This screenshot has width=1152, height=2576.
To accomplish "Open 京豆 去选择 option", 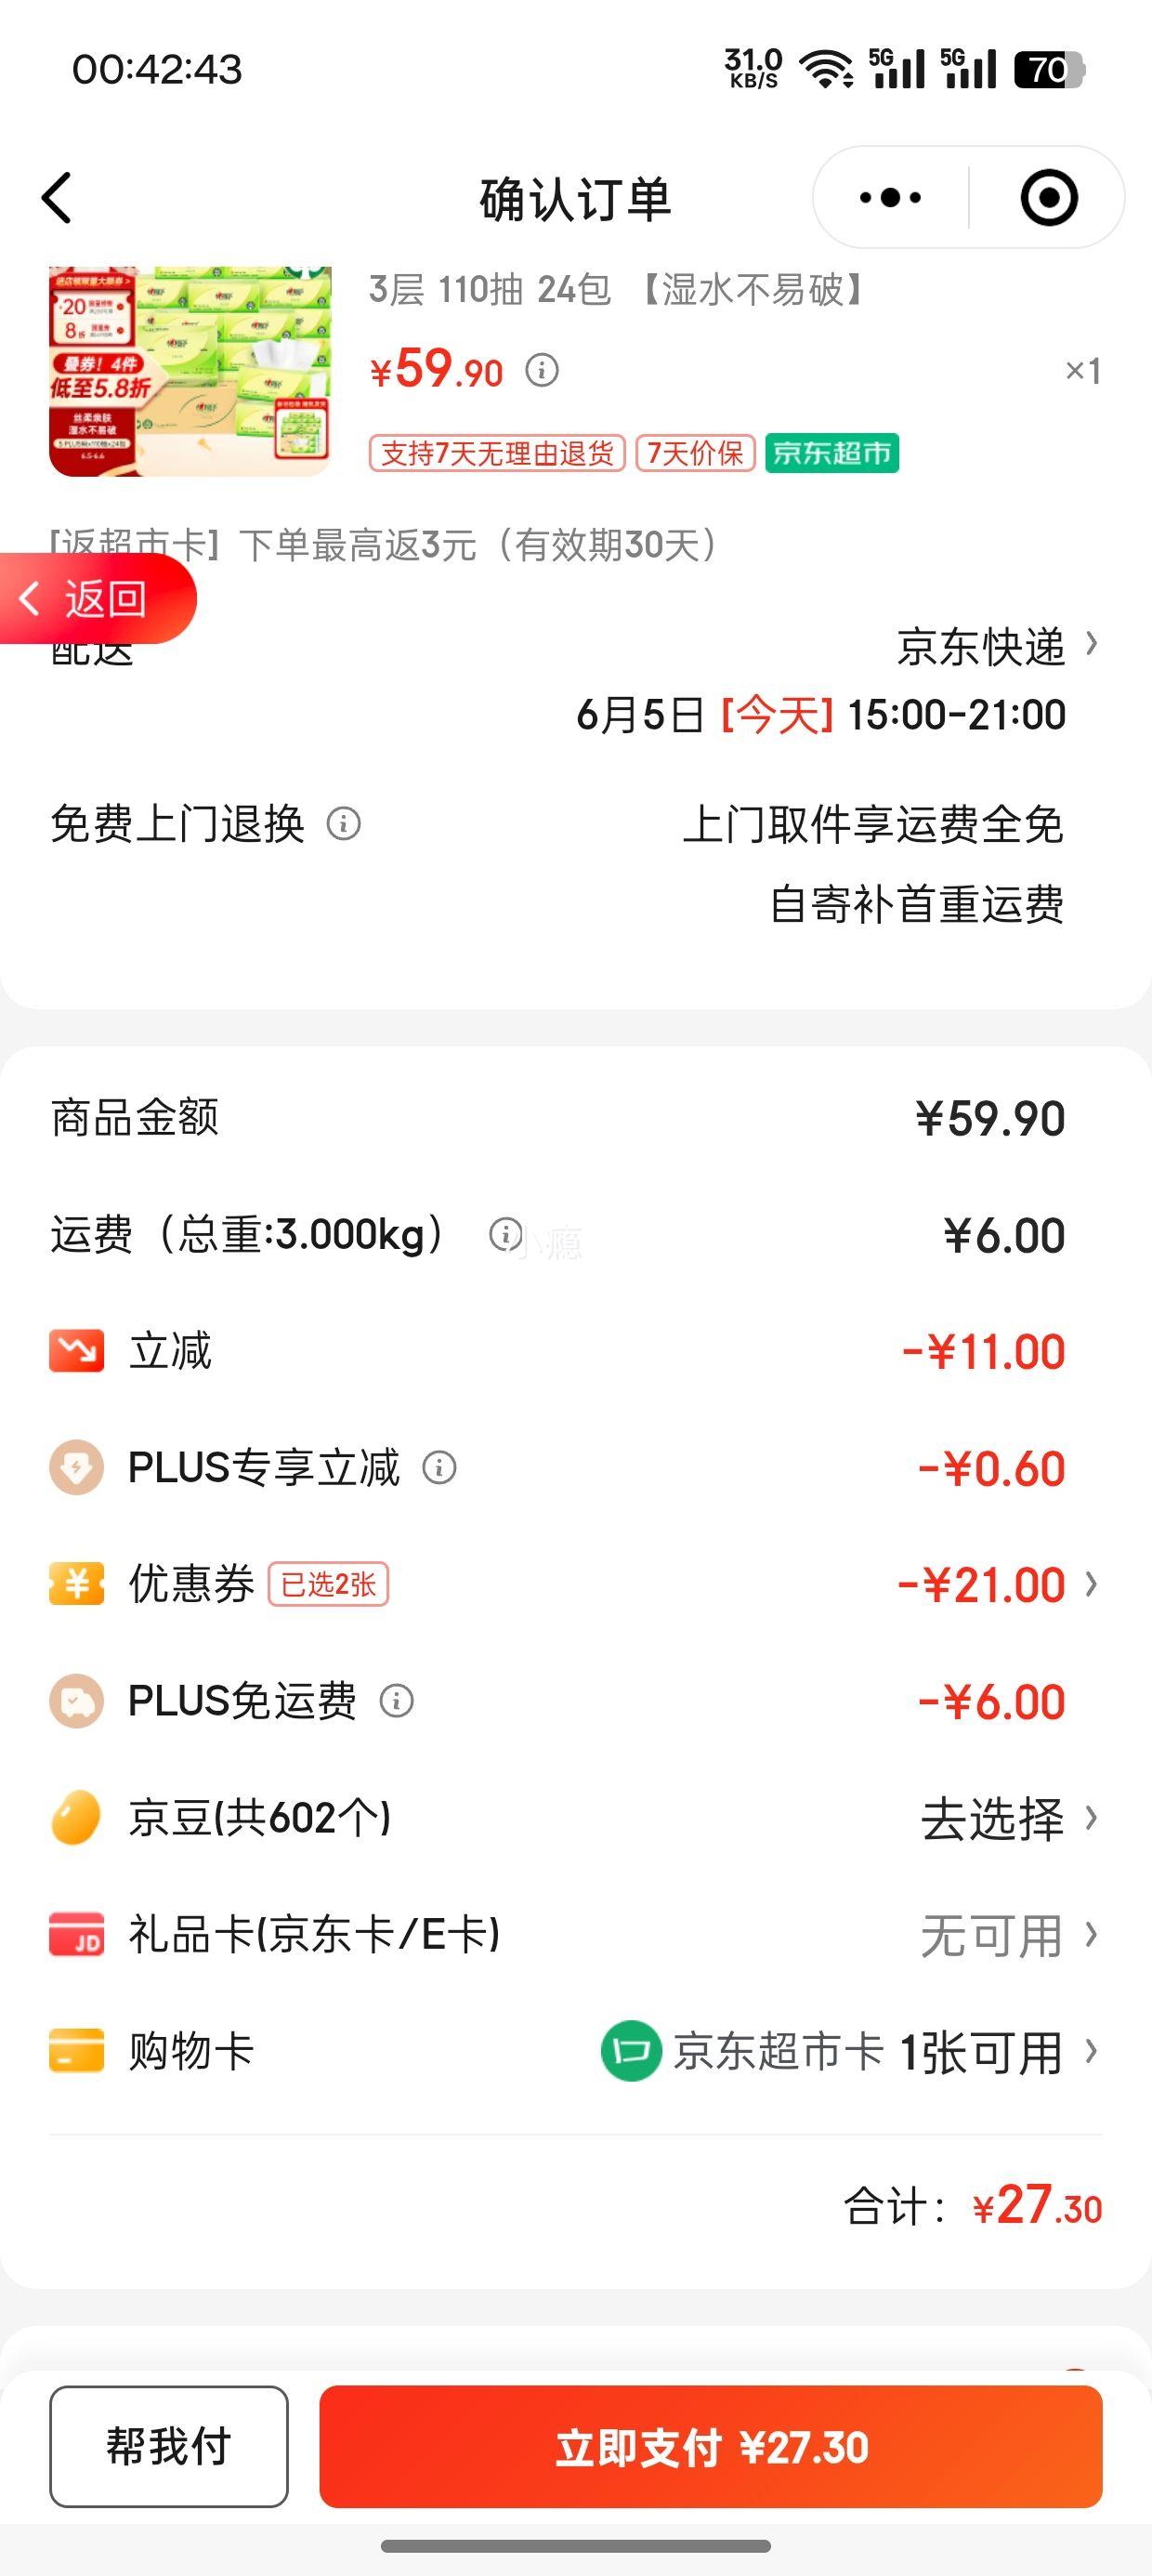I will click(1009, 1818).
